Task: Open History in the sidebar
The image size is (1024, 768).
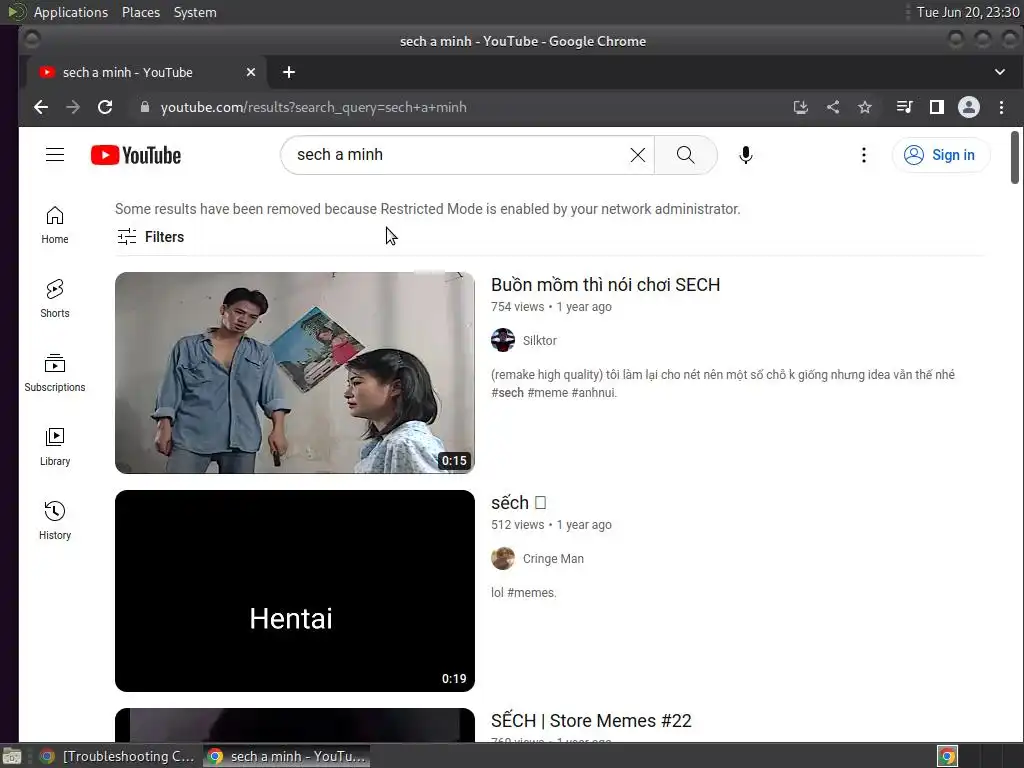Action: 55,520
